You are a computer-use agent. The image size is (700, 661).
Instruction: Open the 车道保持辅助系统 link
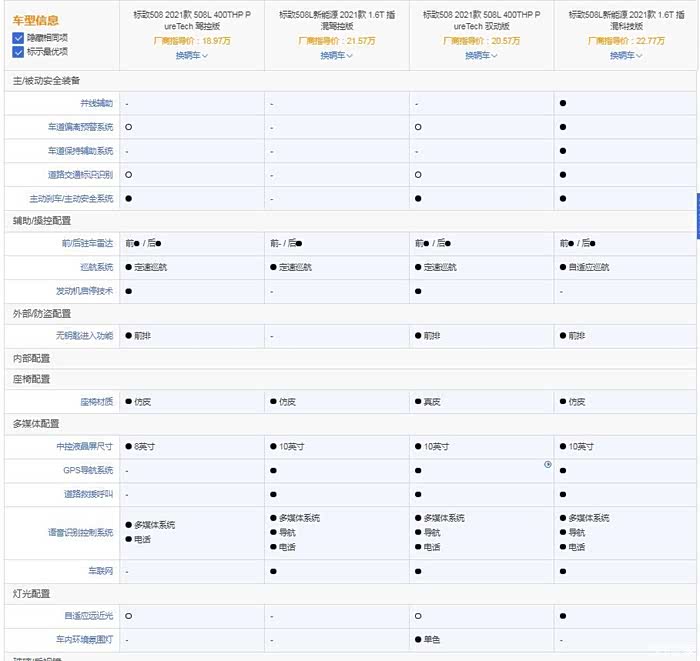point(80,151)
